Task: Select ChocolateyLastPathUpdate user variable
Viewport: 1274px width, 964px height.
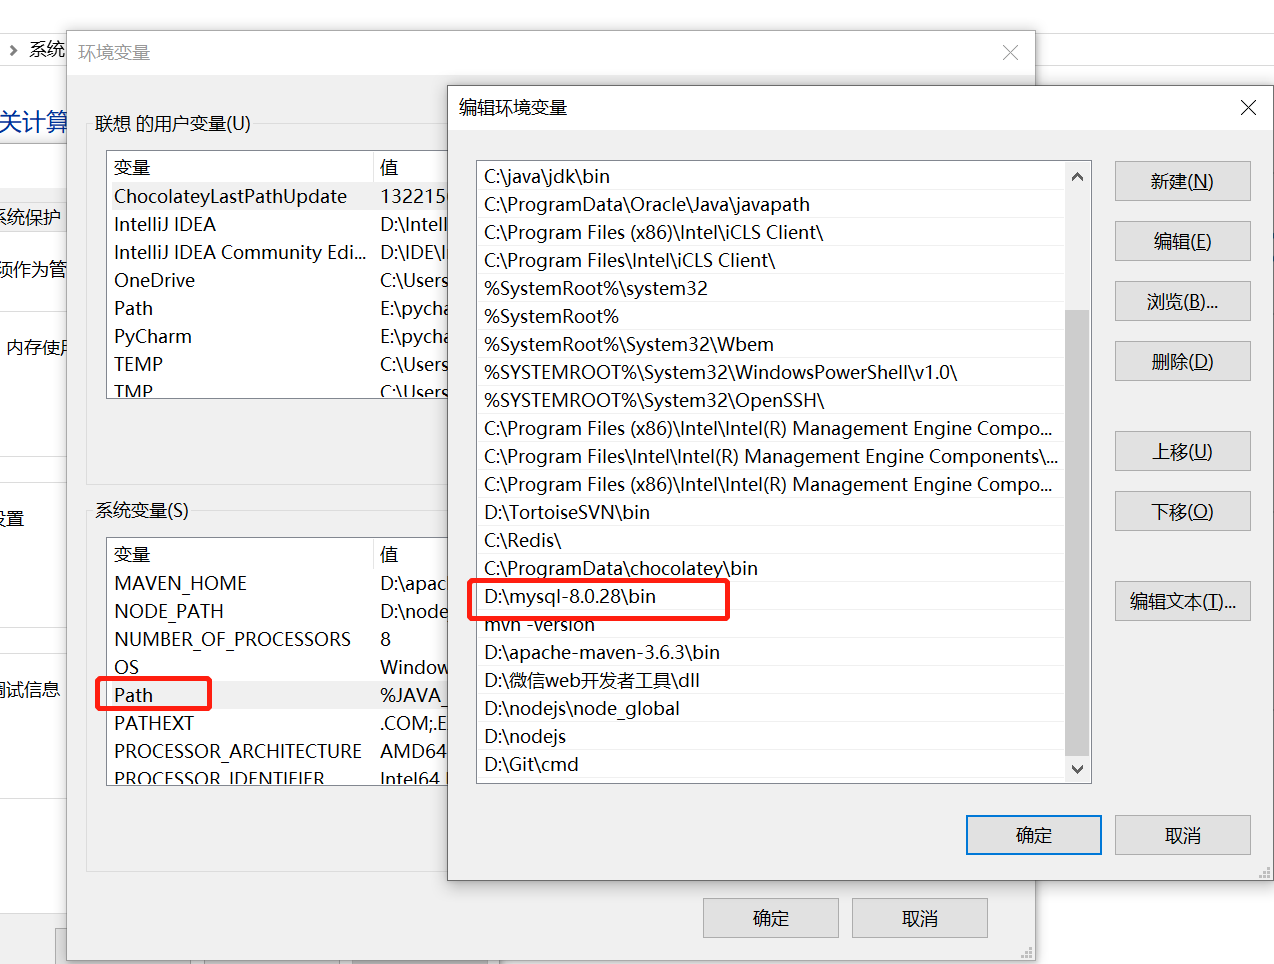Action: point(277,196)
